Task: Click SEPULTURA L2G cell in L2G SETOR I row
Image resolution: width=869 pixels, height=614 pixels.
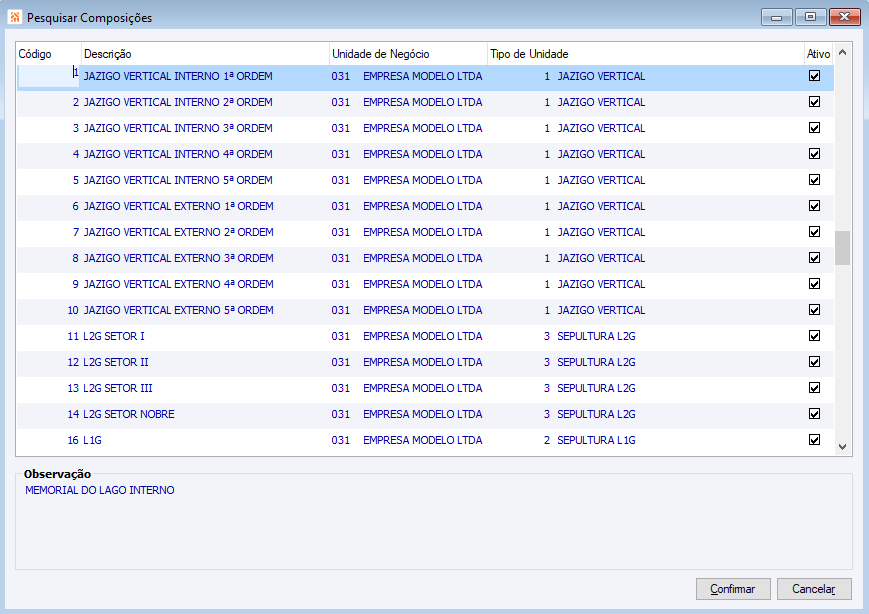Action: point(596,336)
